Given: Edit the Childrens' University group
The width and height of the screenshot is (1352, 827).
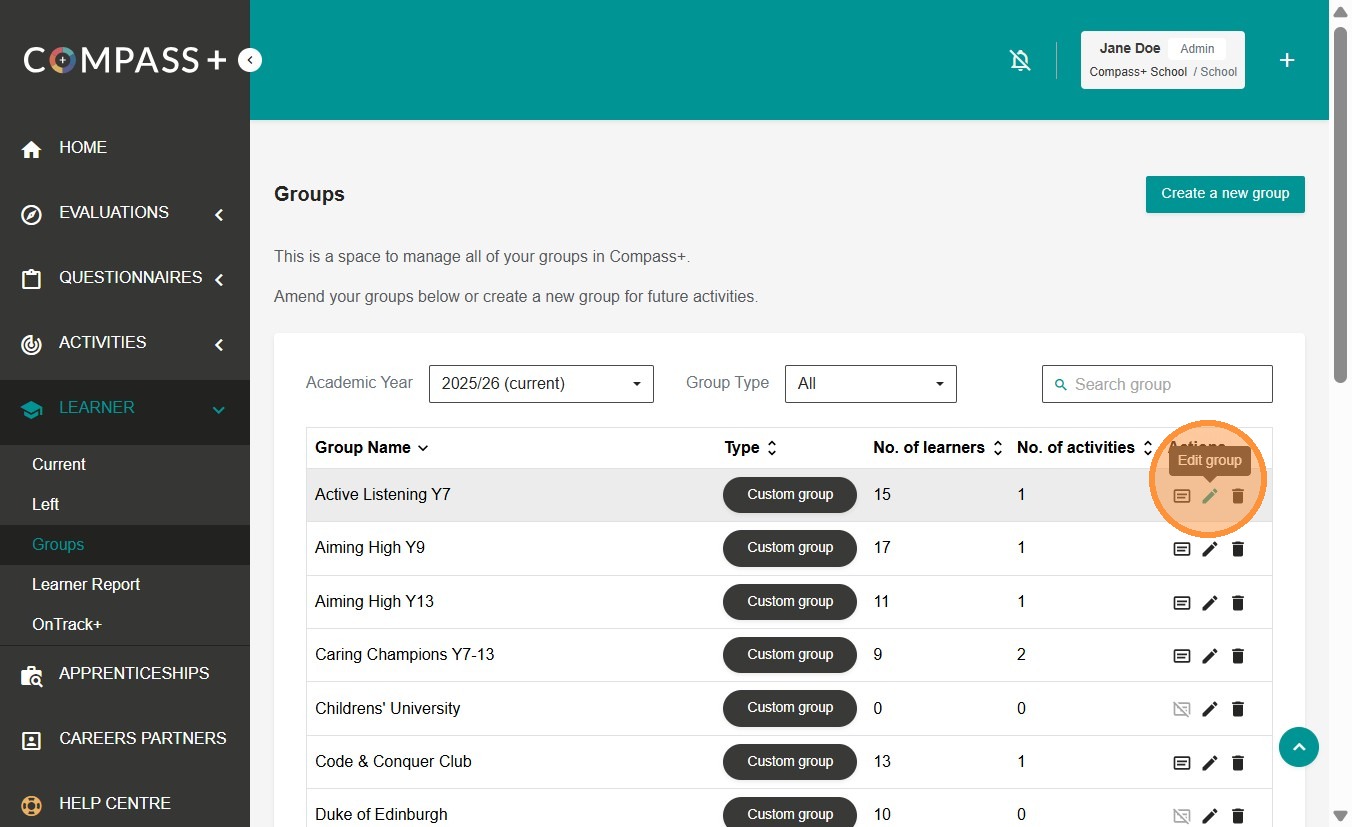Looking at the screenshot, I should 1210,709.
